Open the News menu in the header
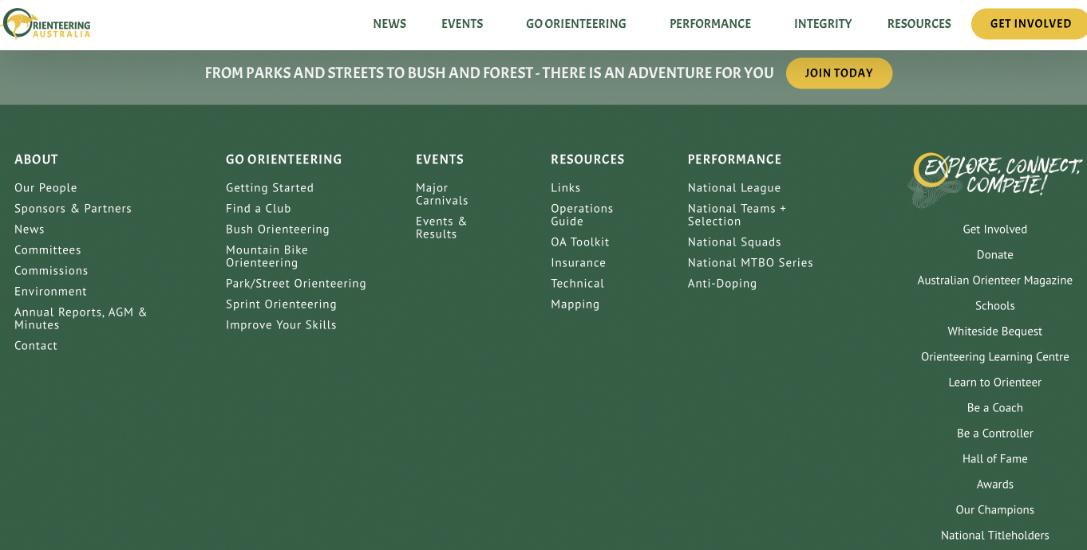The image size is (1087, 550). click(x=390, y=24)
